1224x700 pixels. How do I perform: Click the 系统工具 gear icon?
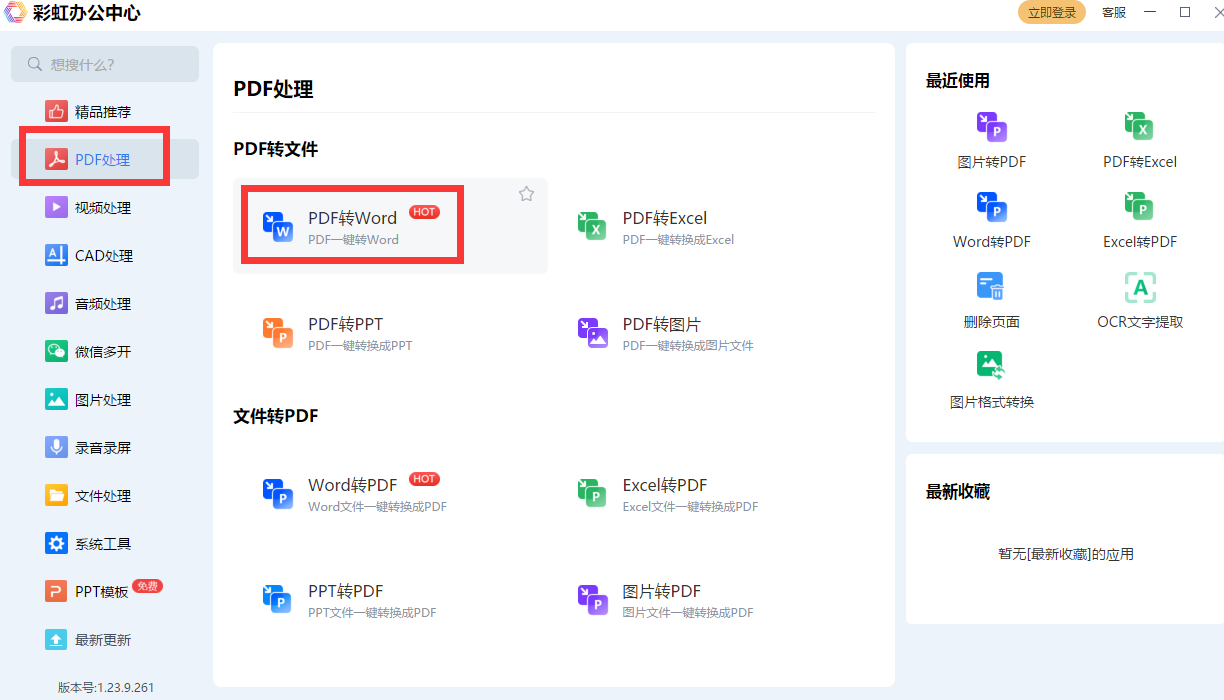pyautogui.click(x=56, y=543)
